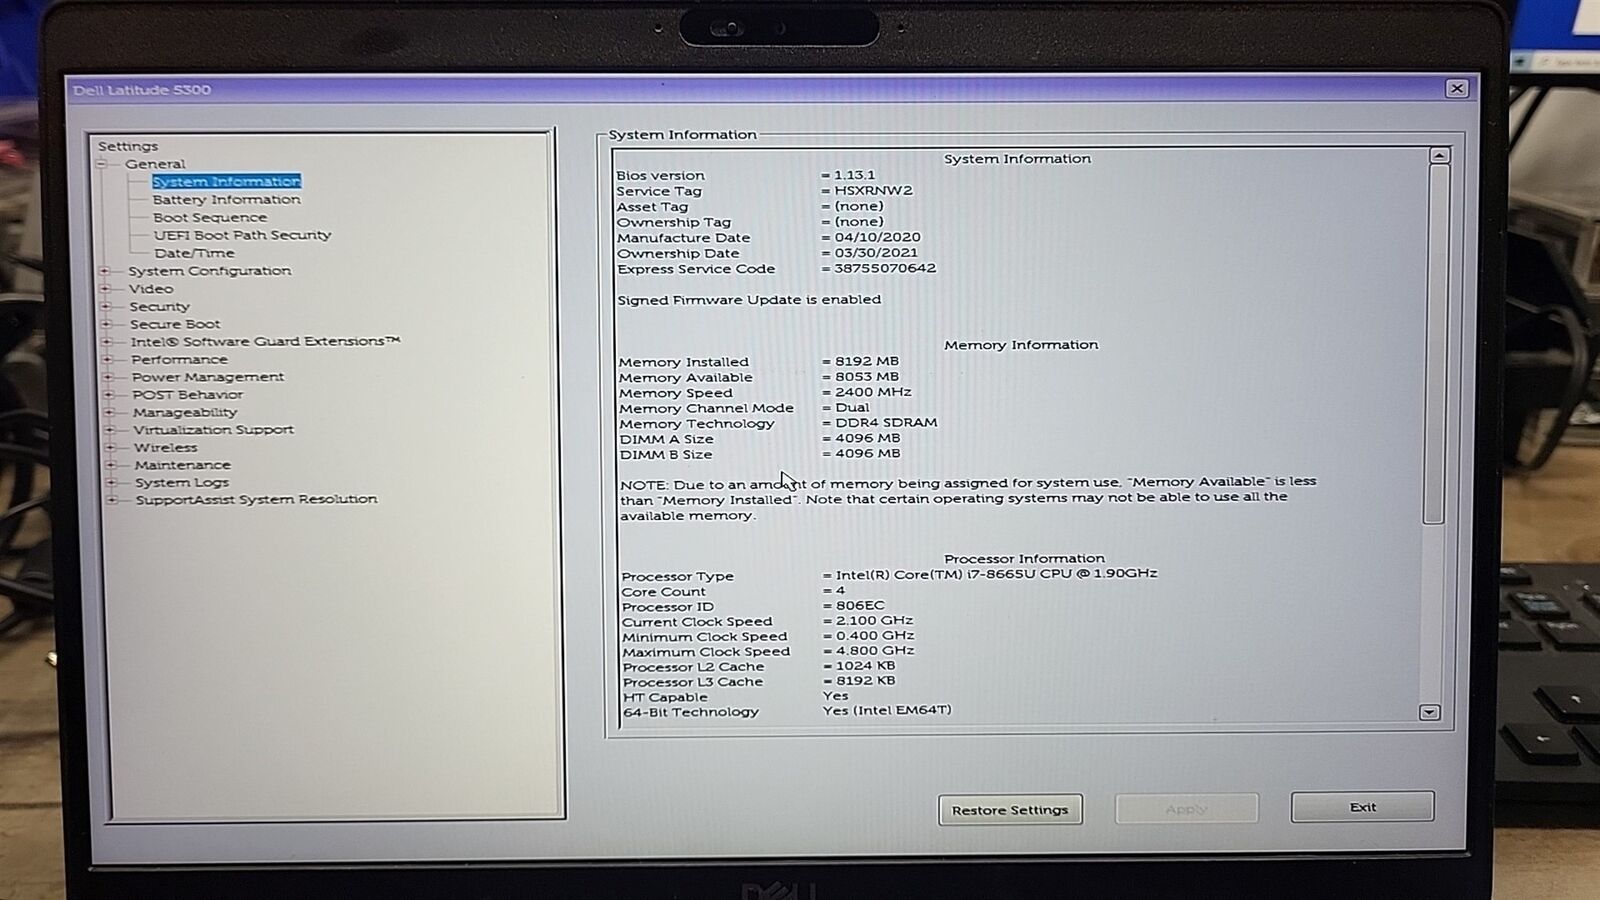Expand Intel Software Guard Extensions node

[107, 342]
